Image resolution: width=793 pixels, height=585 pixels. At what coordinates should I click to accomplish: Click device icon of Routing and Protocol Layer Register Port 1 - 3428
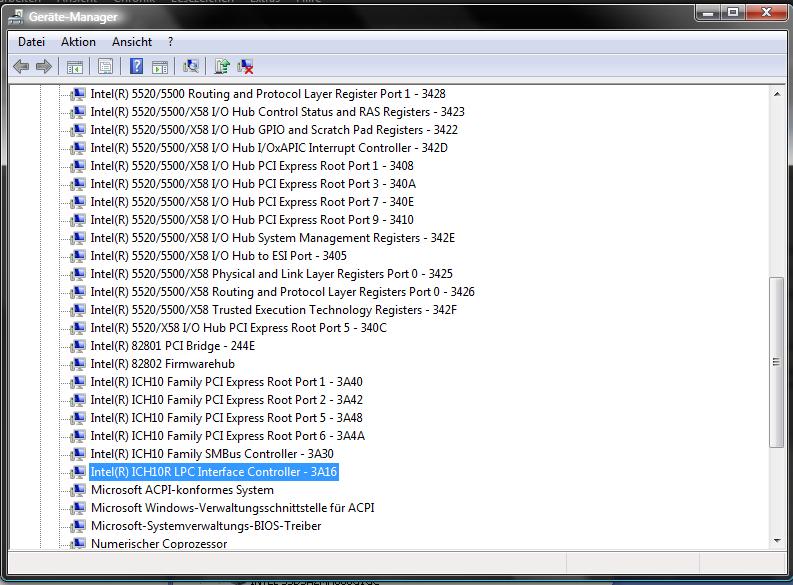(78, 94)
